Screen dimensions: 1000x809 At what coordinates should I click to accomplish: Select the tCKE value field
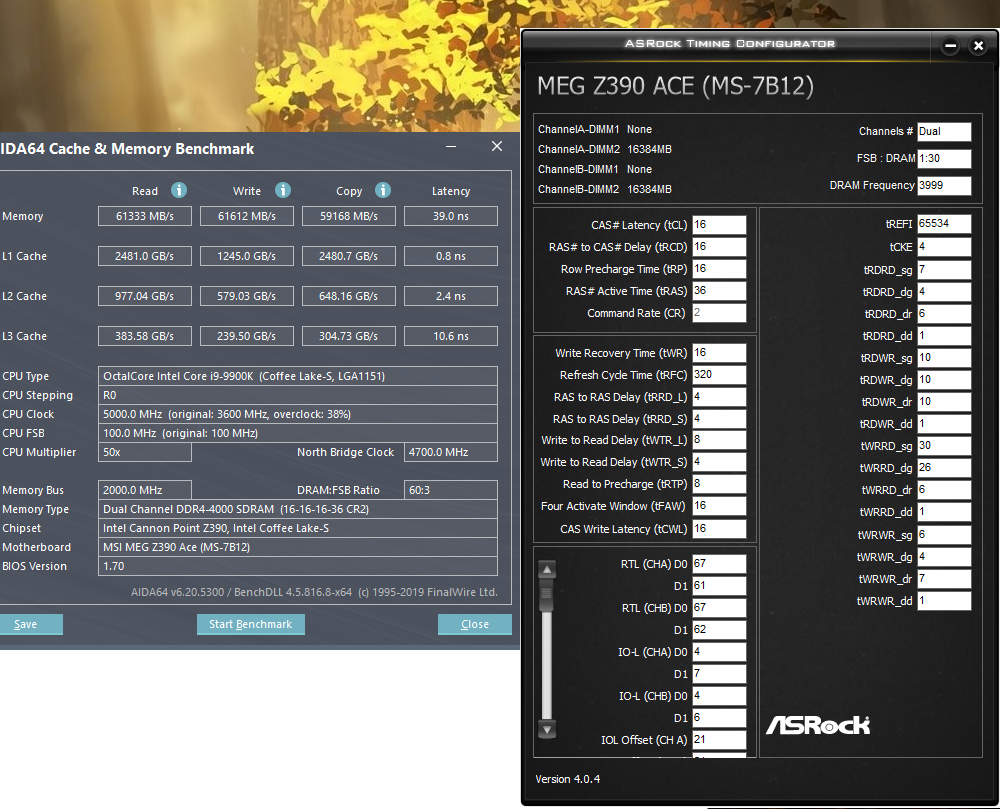pyautogui.click(x=944, y=247)
